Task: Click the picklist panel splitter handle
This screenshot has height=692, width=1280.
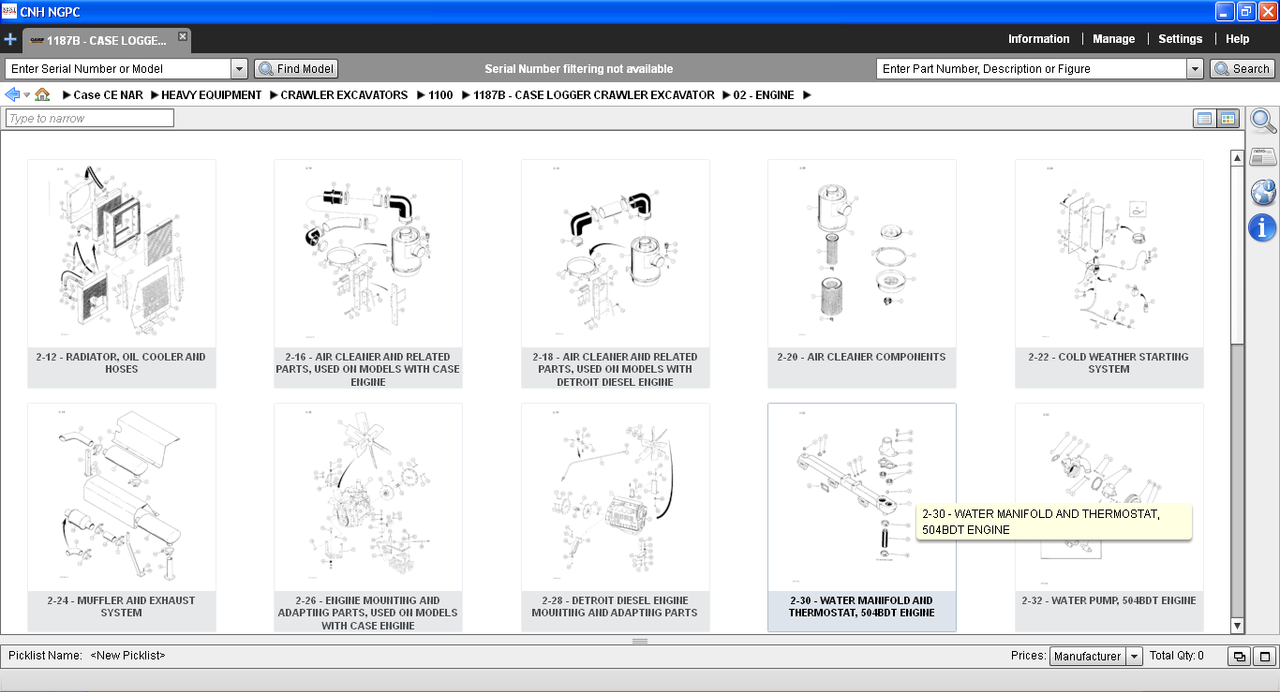Action: coord(640,641)
